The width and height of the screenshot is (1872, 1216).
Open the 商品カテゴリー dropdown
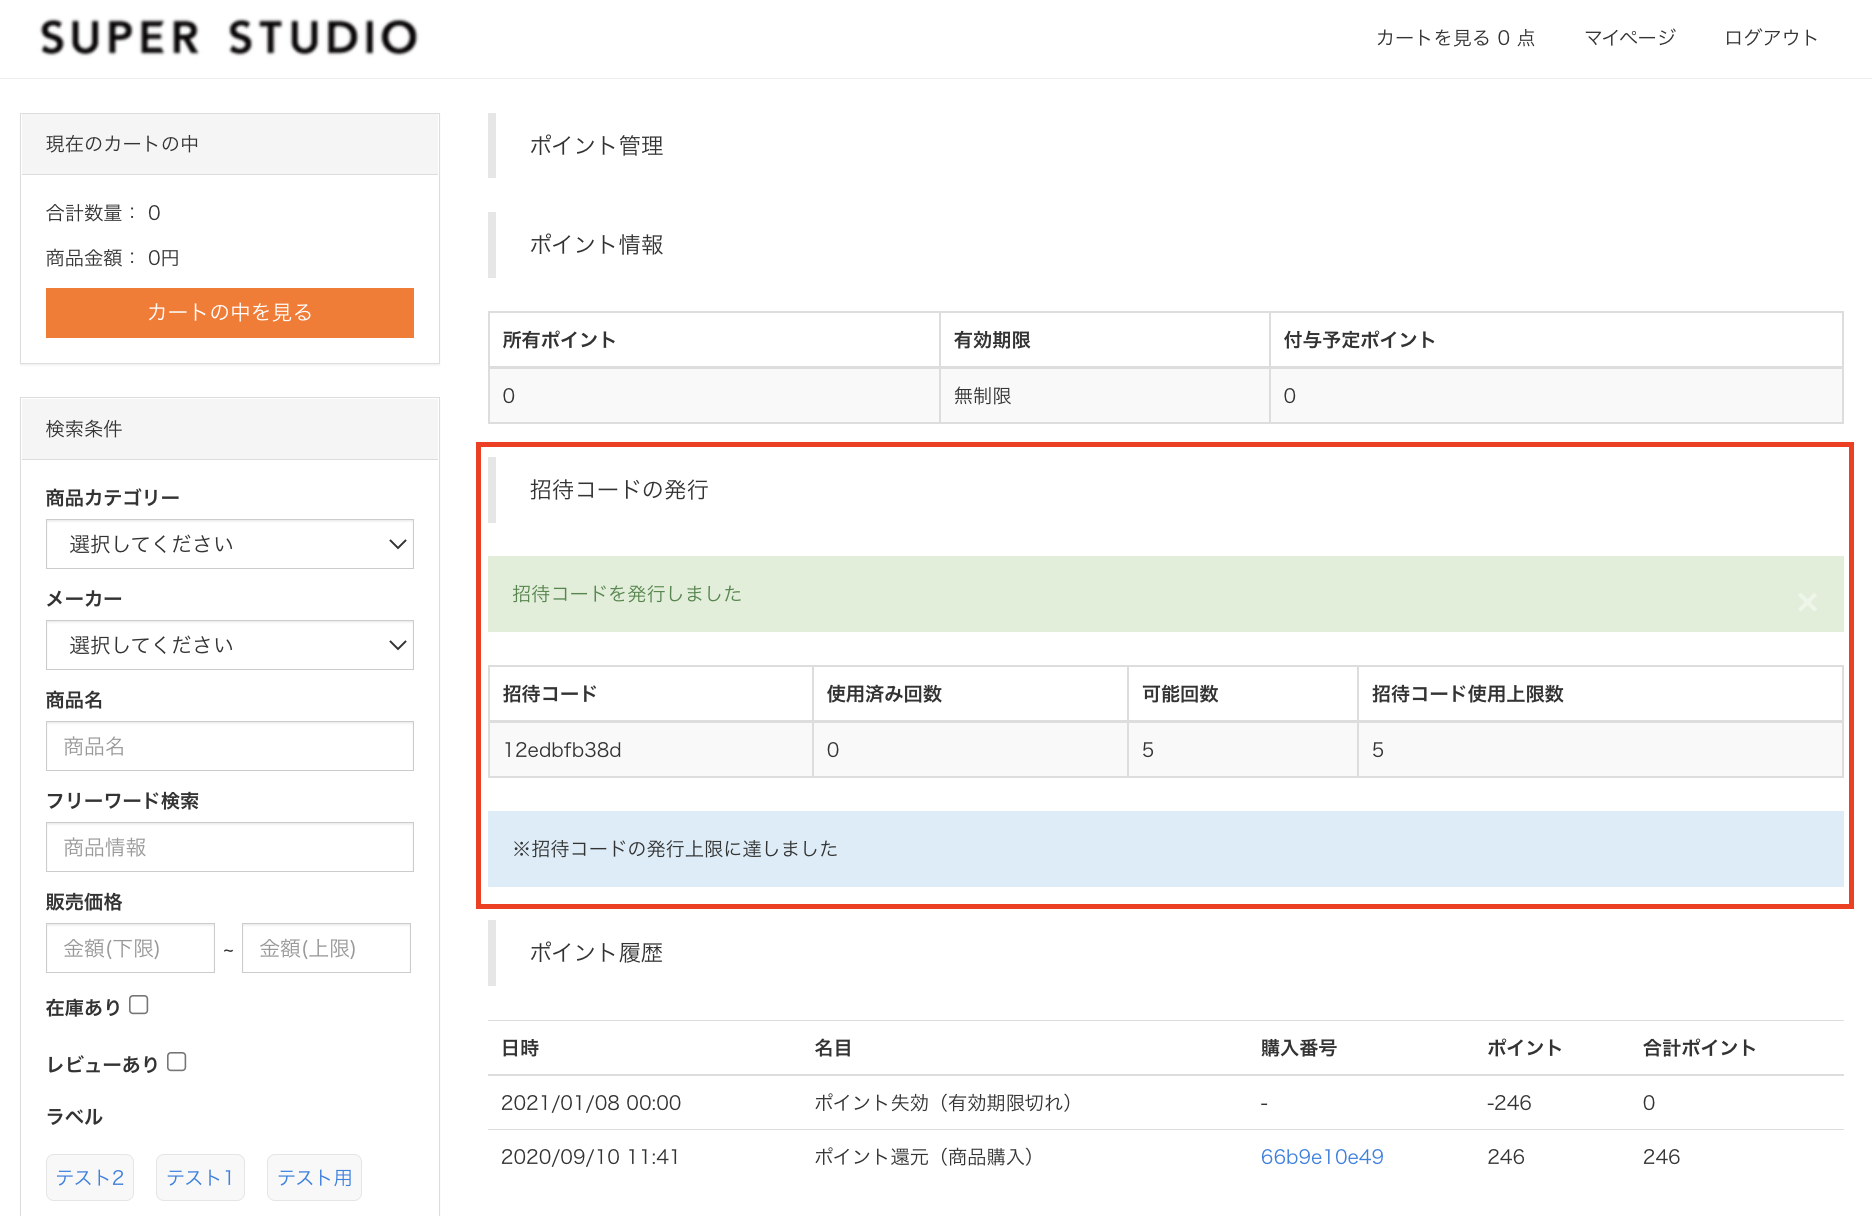[230, 544]
